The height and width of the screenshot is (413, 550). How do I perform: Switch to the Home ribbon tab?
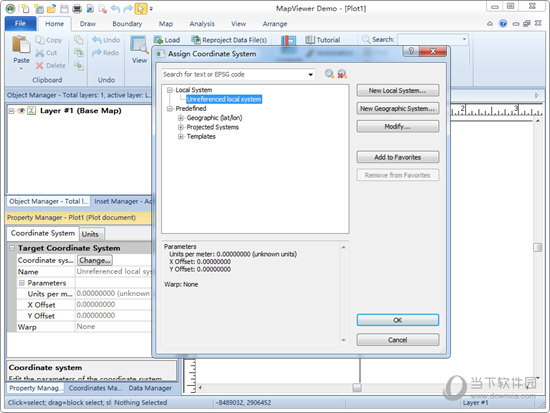[x=54, y=24]
